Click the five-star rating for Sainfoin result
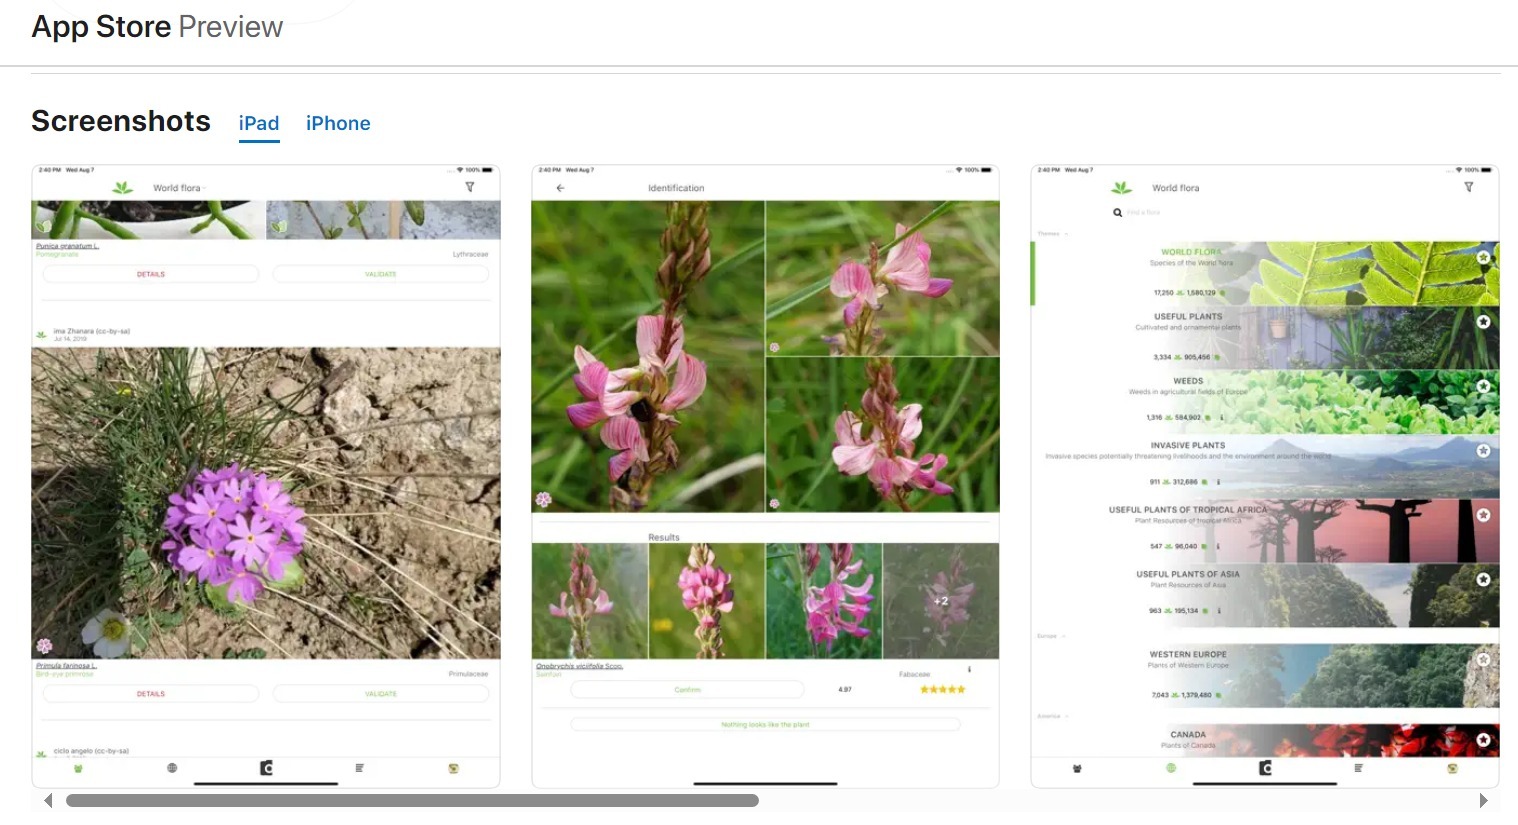 [942, 690]
